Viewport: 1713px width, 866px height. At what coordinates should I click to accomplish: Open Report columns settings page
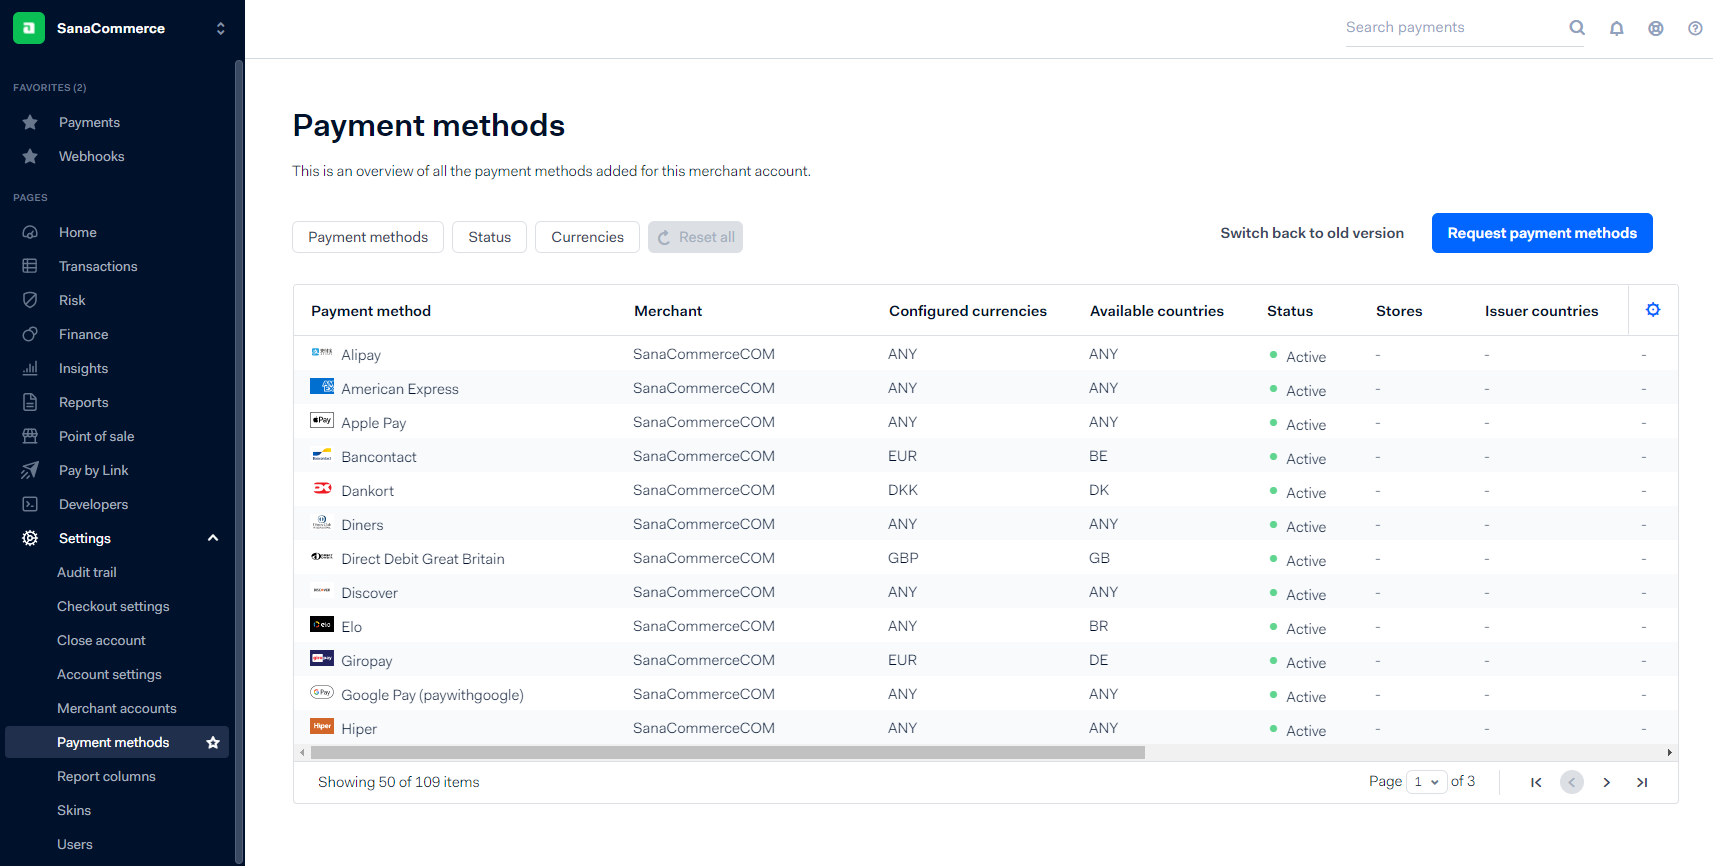[x=106, y=776]
